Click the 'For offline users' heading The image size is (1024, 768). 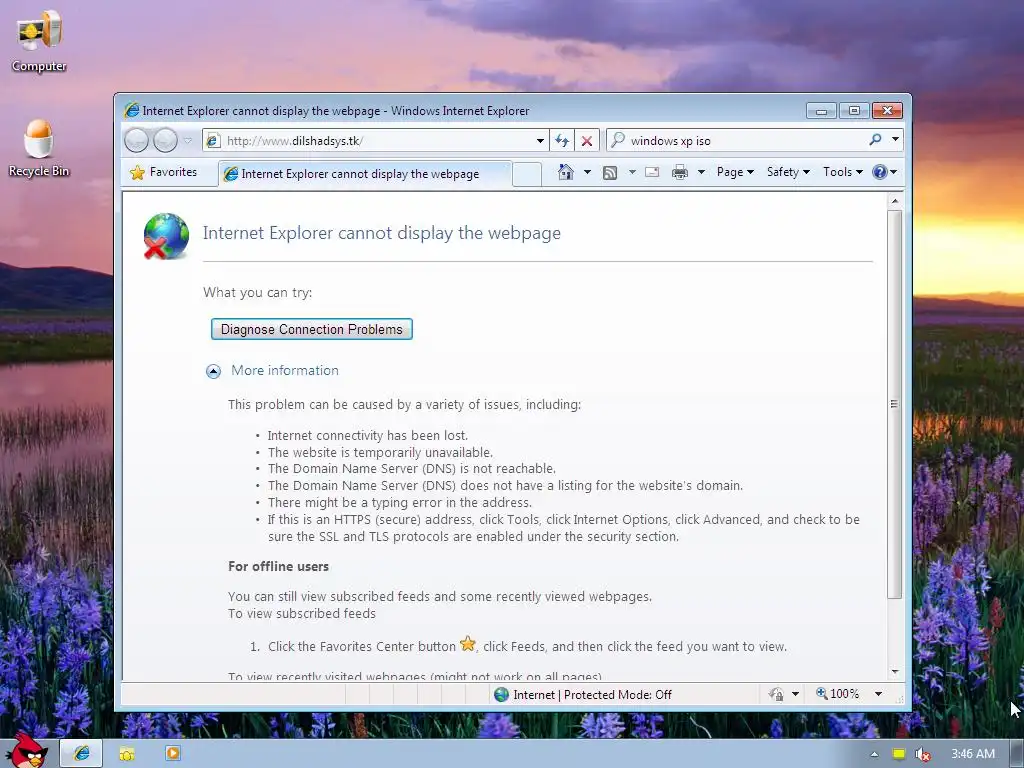pyautogui.click(x=278, y=566)
